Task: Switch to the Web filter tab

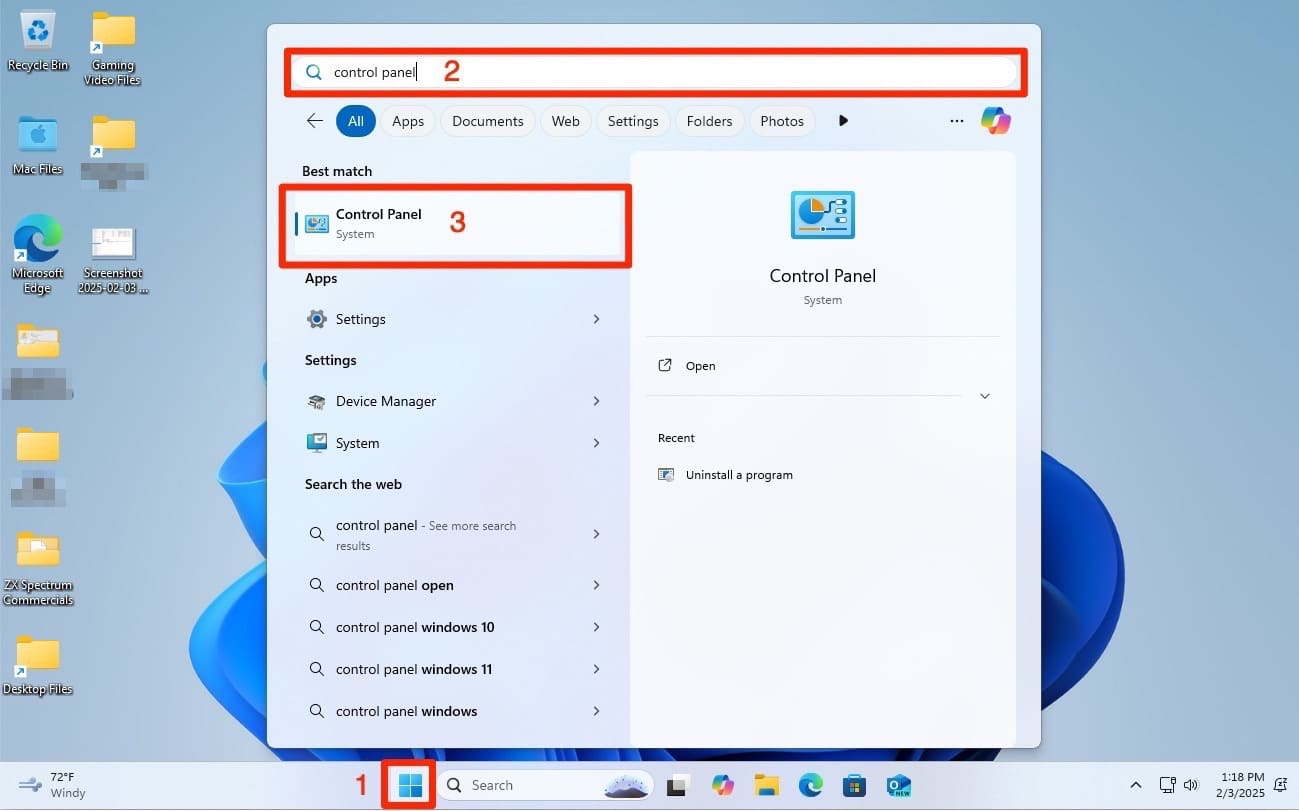Action: (x=566, y=121)
